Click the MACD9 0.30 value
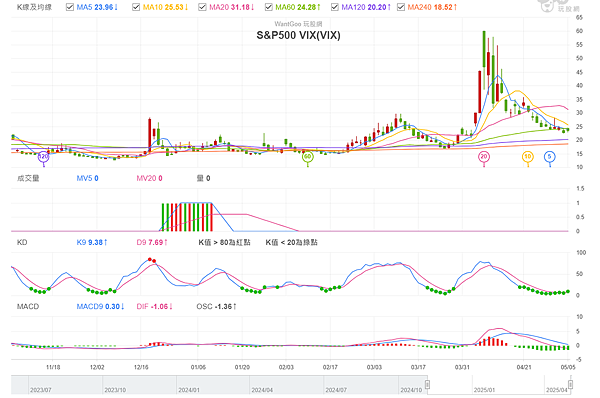 [100, 307]
